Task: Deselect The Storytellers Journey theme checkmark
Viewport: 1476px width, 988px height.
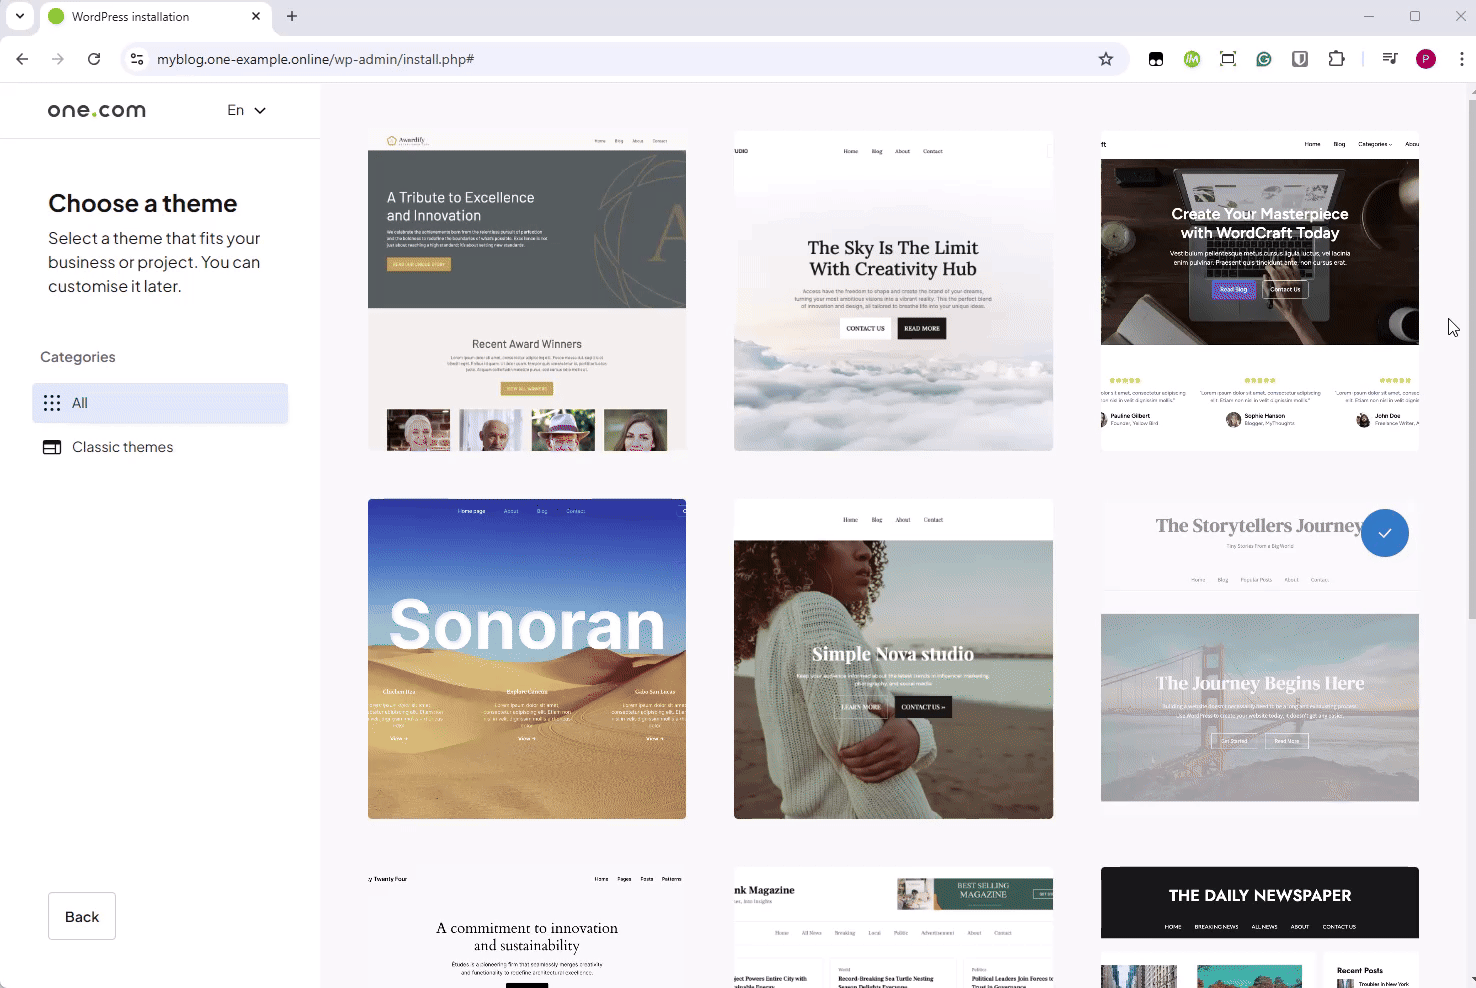Action: [1385, 533]
